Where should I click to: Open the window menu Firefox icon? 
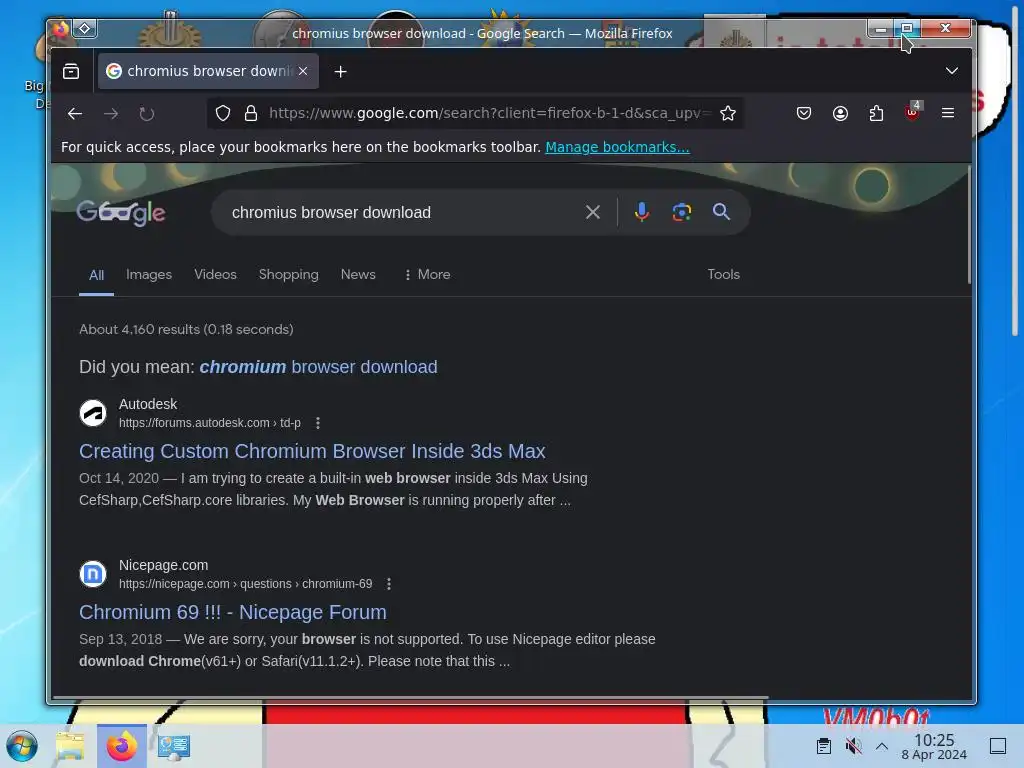point(60,29)
